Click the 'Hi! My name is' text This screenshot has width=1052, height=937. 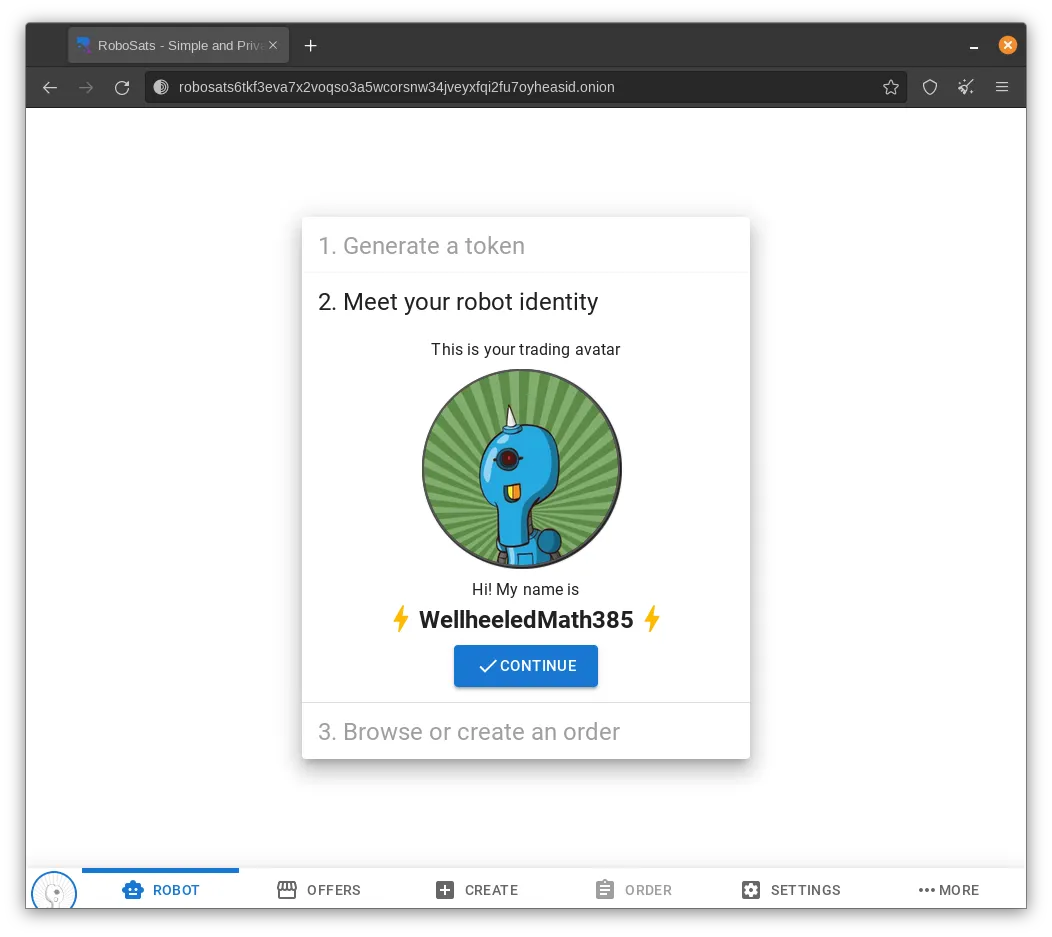click(x=525, y=590)
